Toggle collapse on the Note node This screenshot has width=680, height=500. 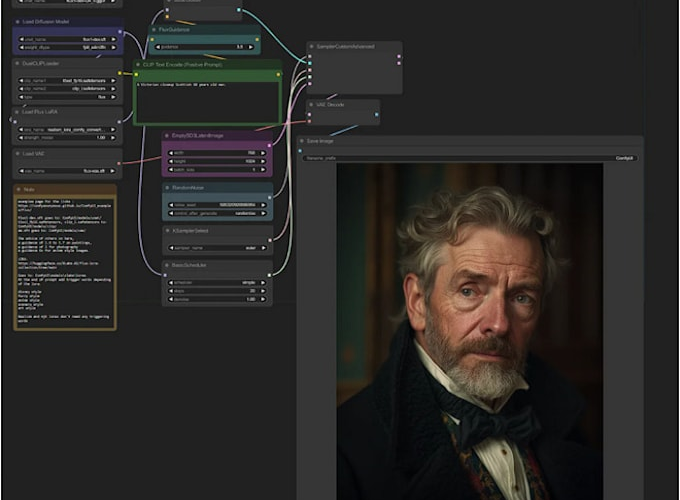(x=19, y=188)
